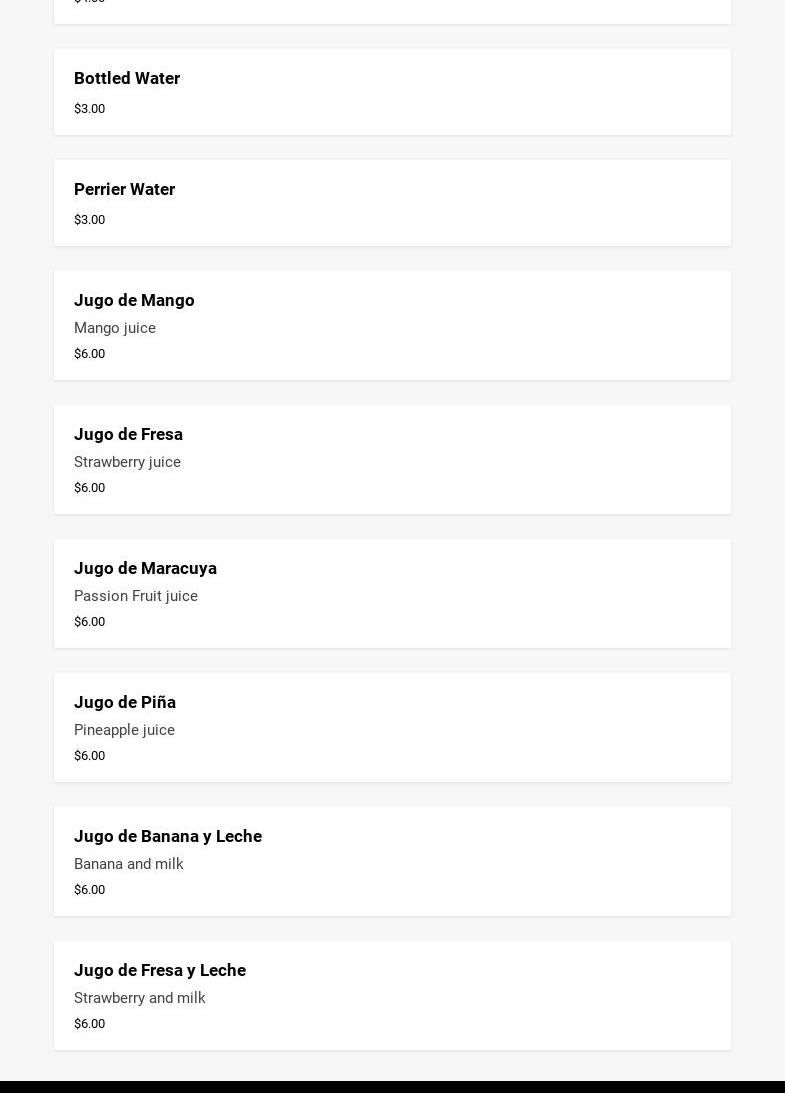
Task: Click the Jugo de Mango heading
Action: [x=134, y=300]
